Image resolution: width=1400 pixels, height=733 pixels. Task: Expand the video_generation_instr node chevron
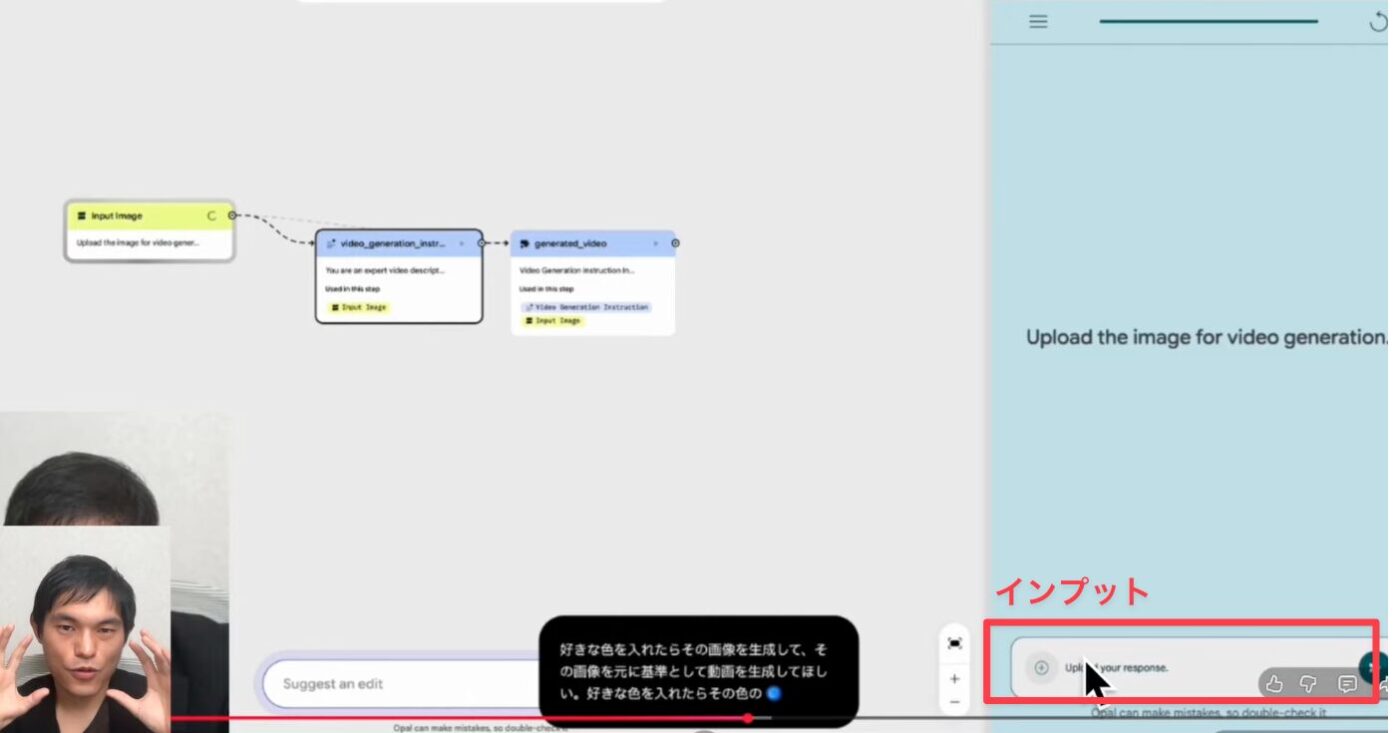(x=461, y=243)
